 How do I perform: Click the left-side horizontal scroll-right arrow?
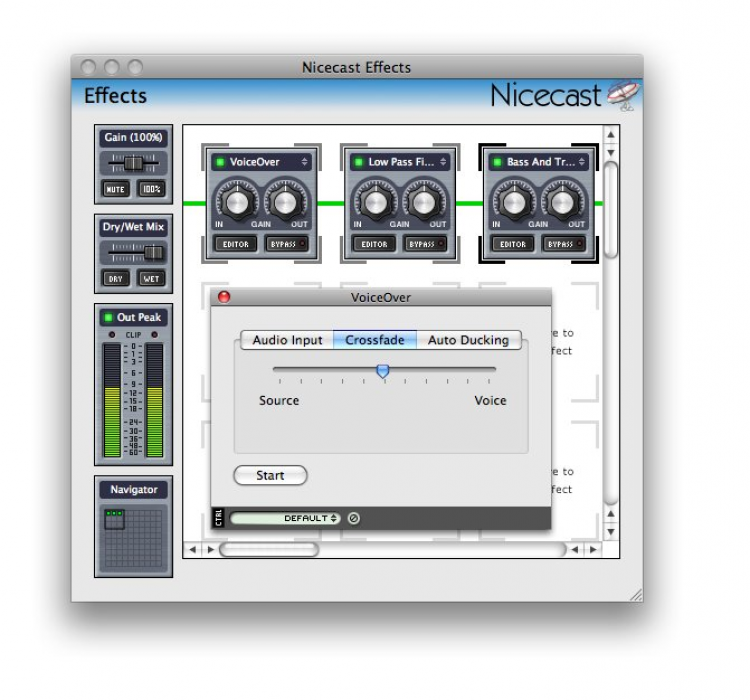tap(210, 549)
